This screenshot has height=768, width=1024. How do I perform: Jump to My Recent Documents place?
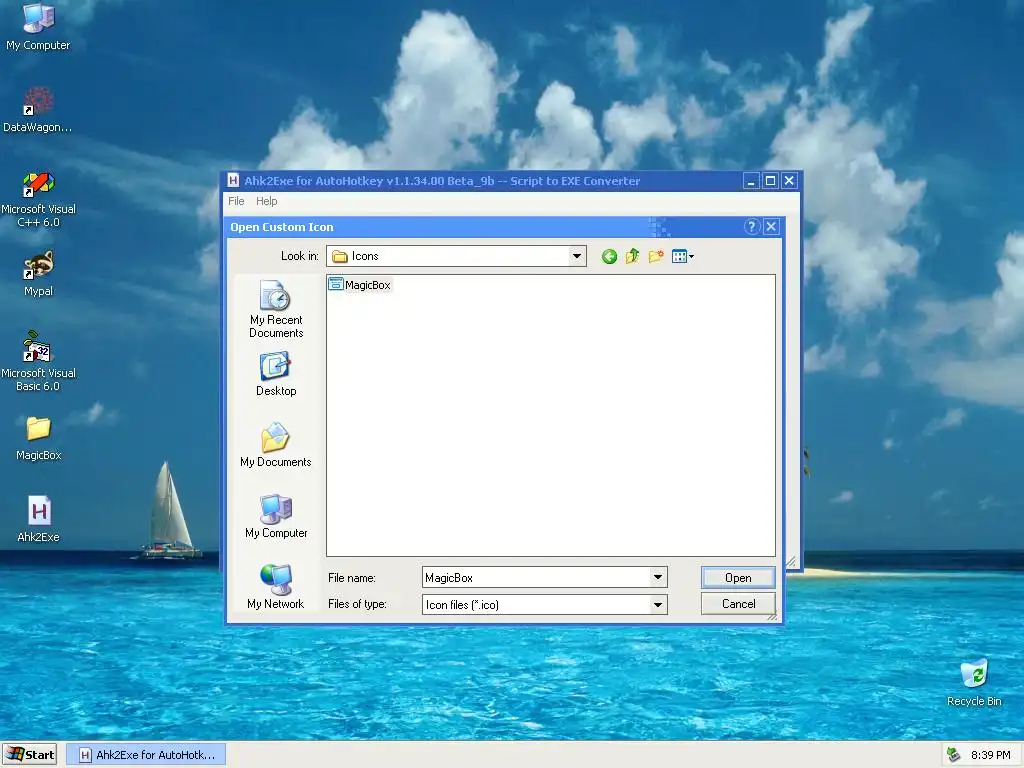(x=276, y=309)
